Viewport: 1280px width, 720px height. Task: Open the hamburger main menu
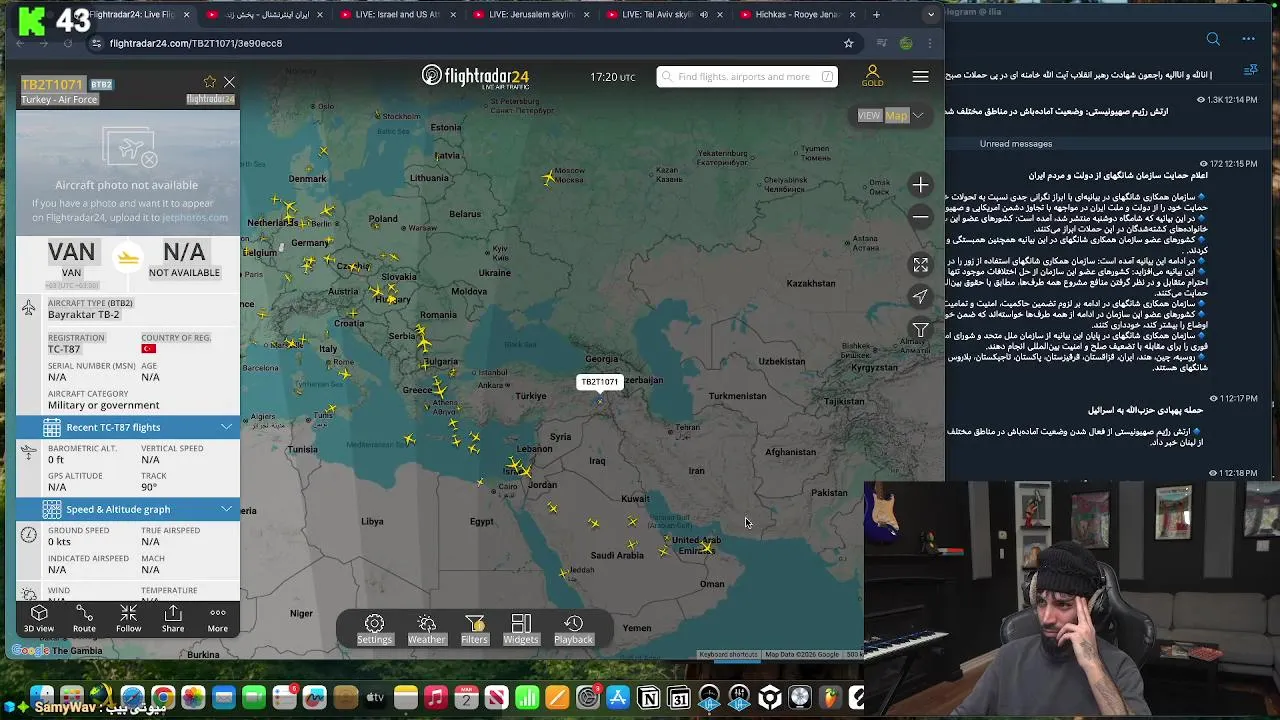[920, 76]
